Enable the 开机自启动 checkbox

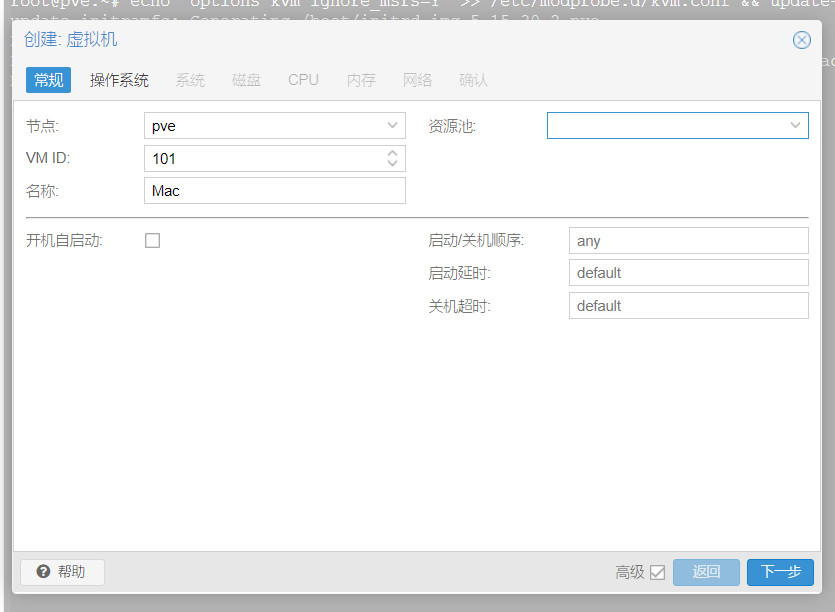(153, 241)
